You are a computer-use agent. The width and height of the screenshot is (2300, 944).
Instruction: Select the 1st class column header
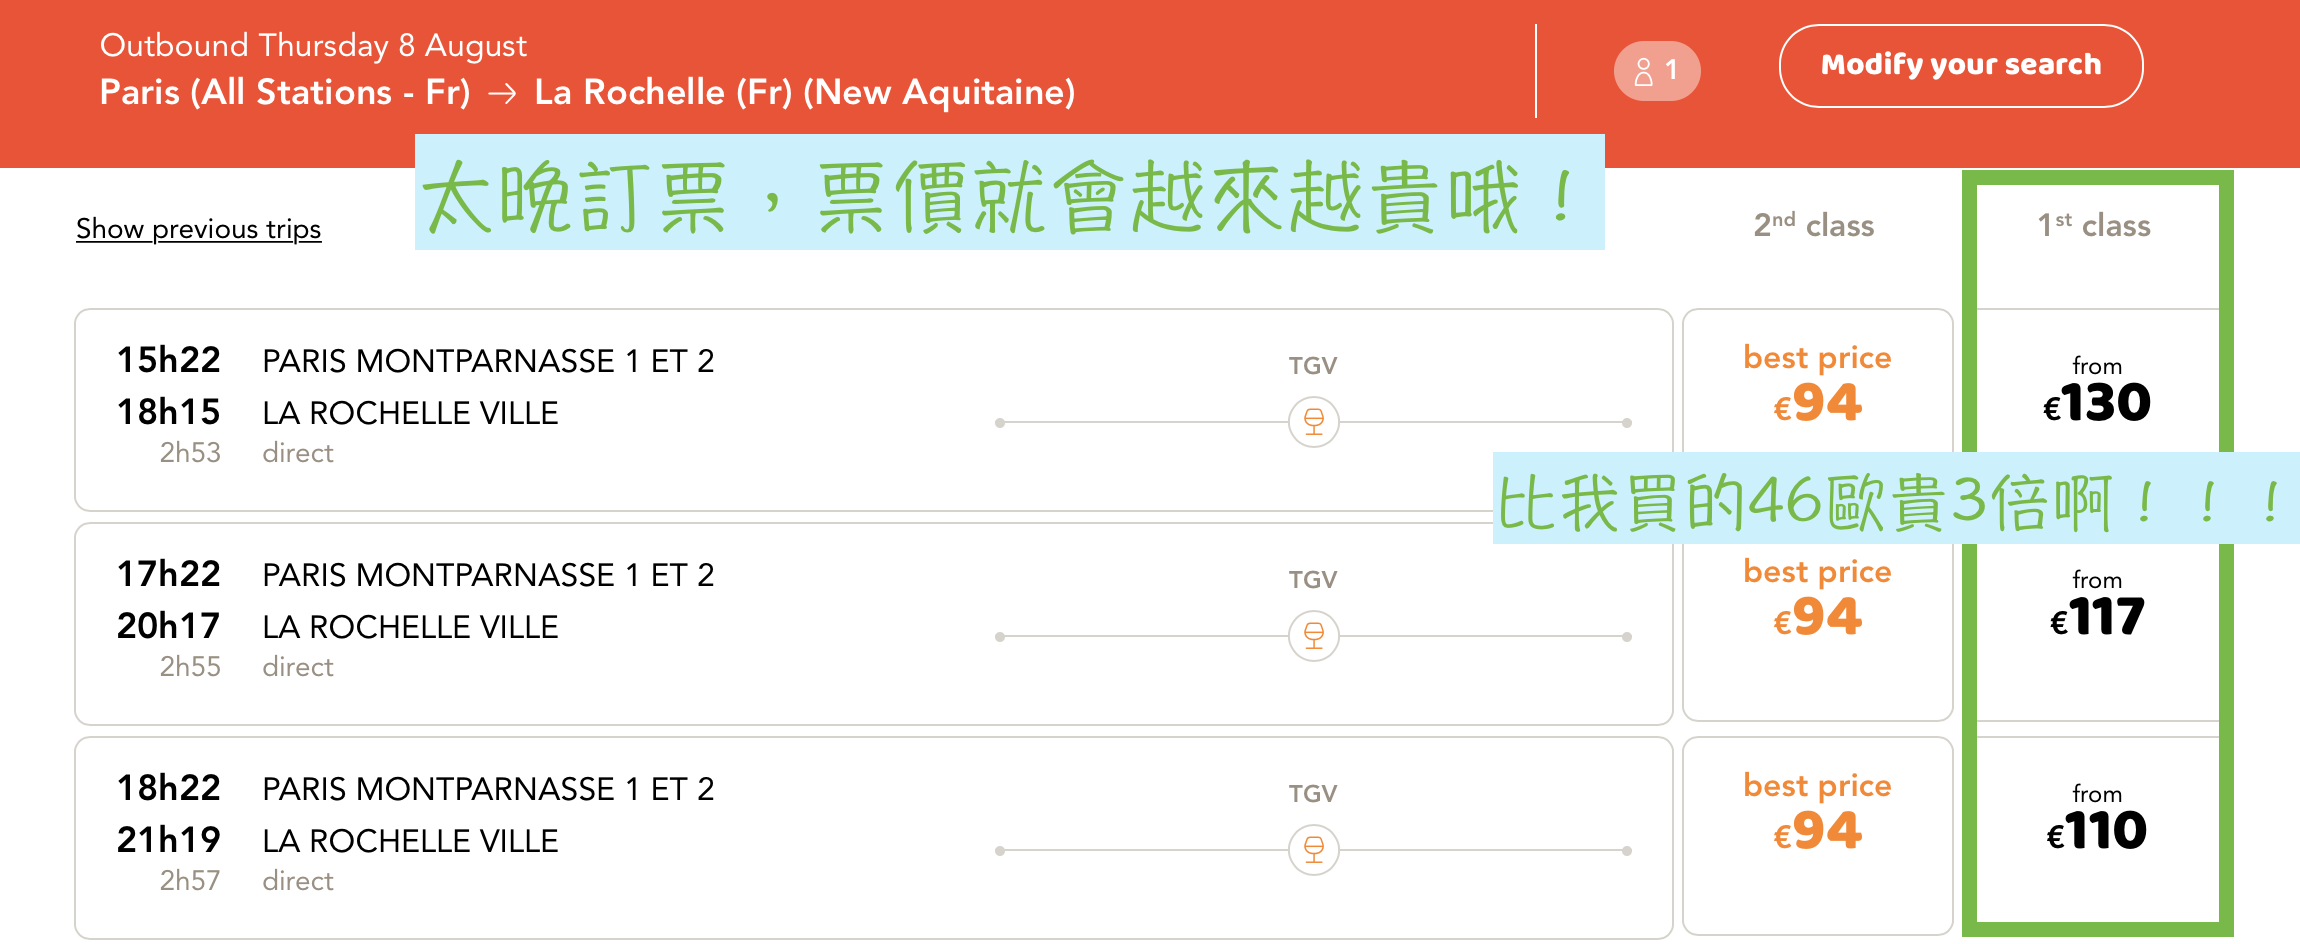[x=2094, y=225]
